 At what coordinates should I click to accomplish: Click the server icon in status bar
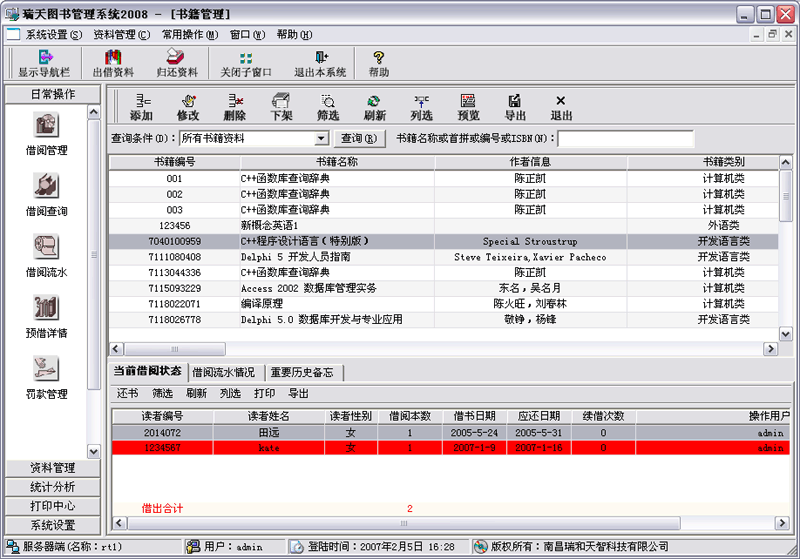pyautogui.click(x=12, y=547)
